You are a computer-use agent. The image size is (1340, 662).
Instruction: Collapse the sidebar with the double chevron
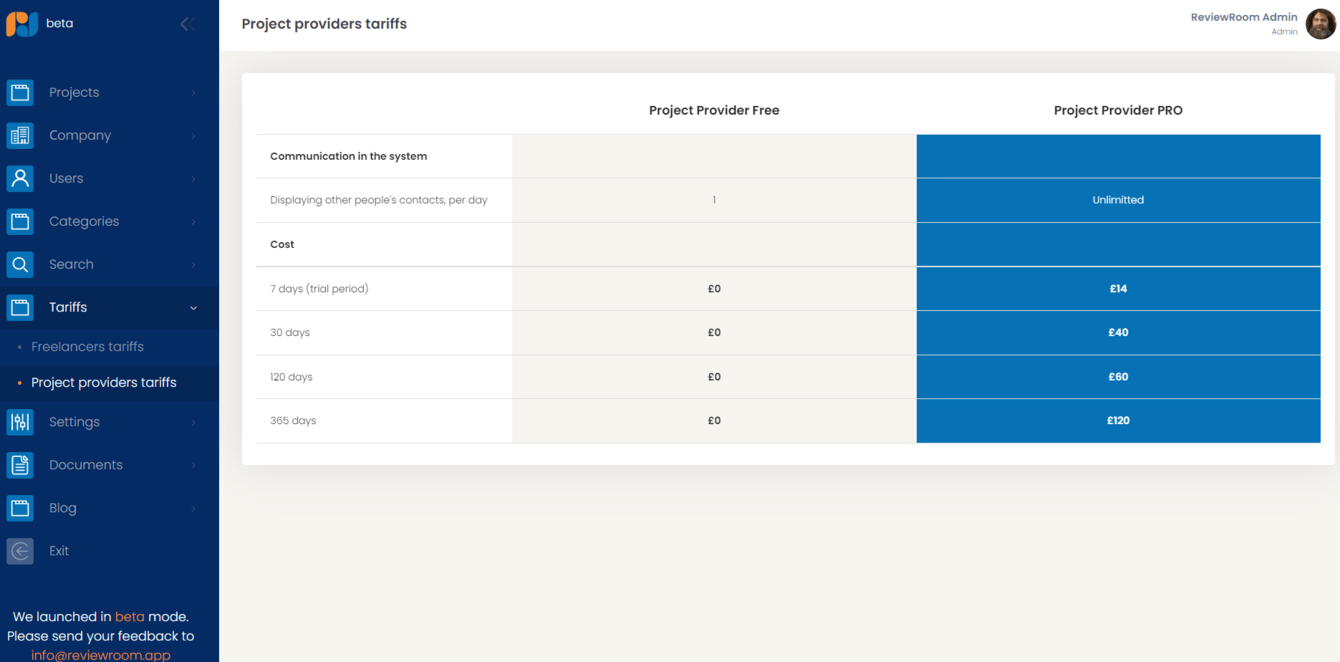tap(185, 24)
